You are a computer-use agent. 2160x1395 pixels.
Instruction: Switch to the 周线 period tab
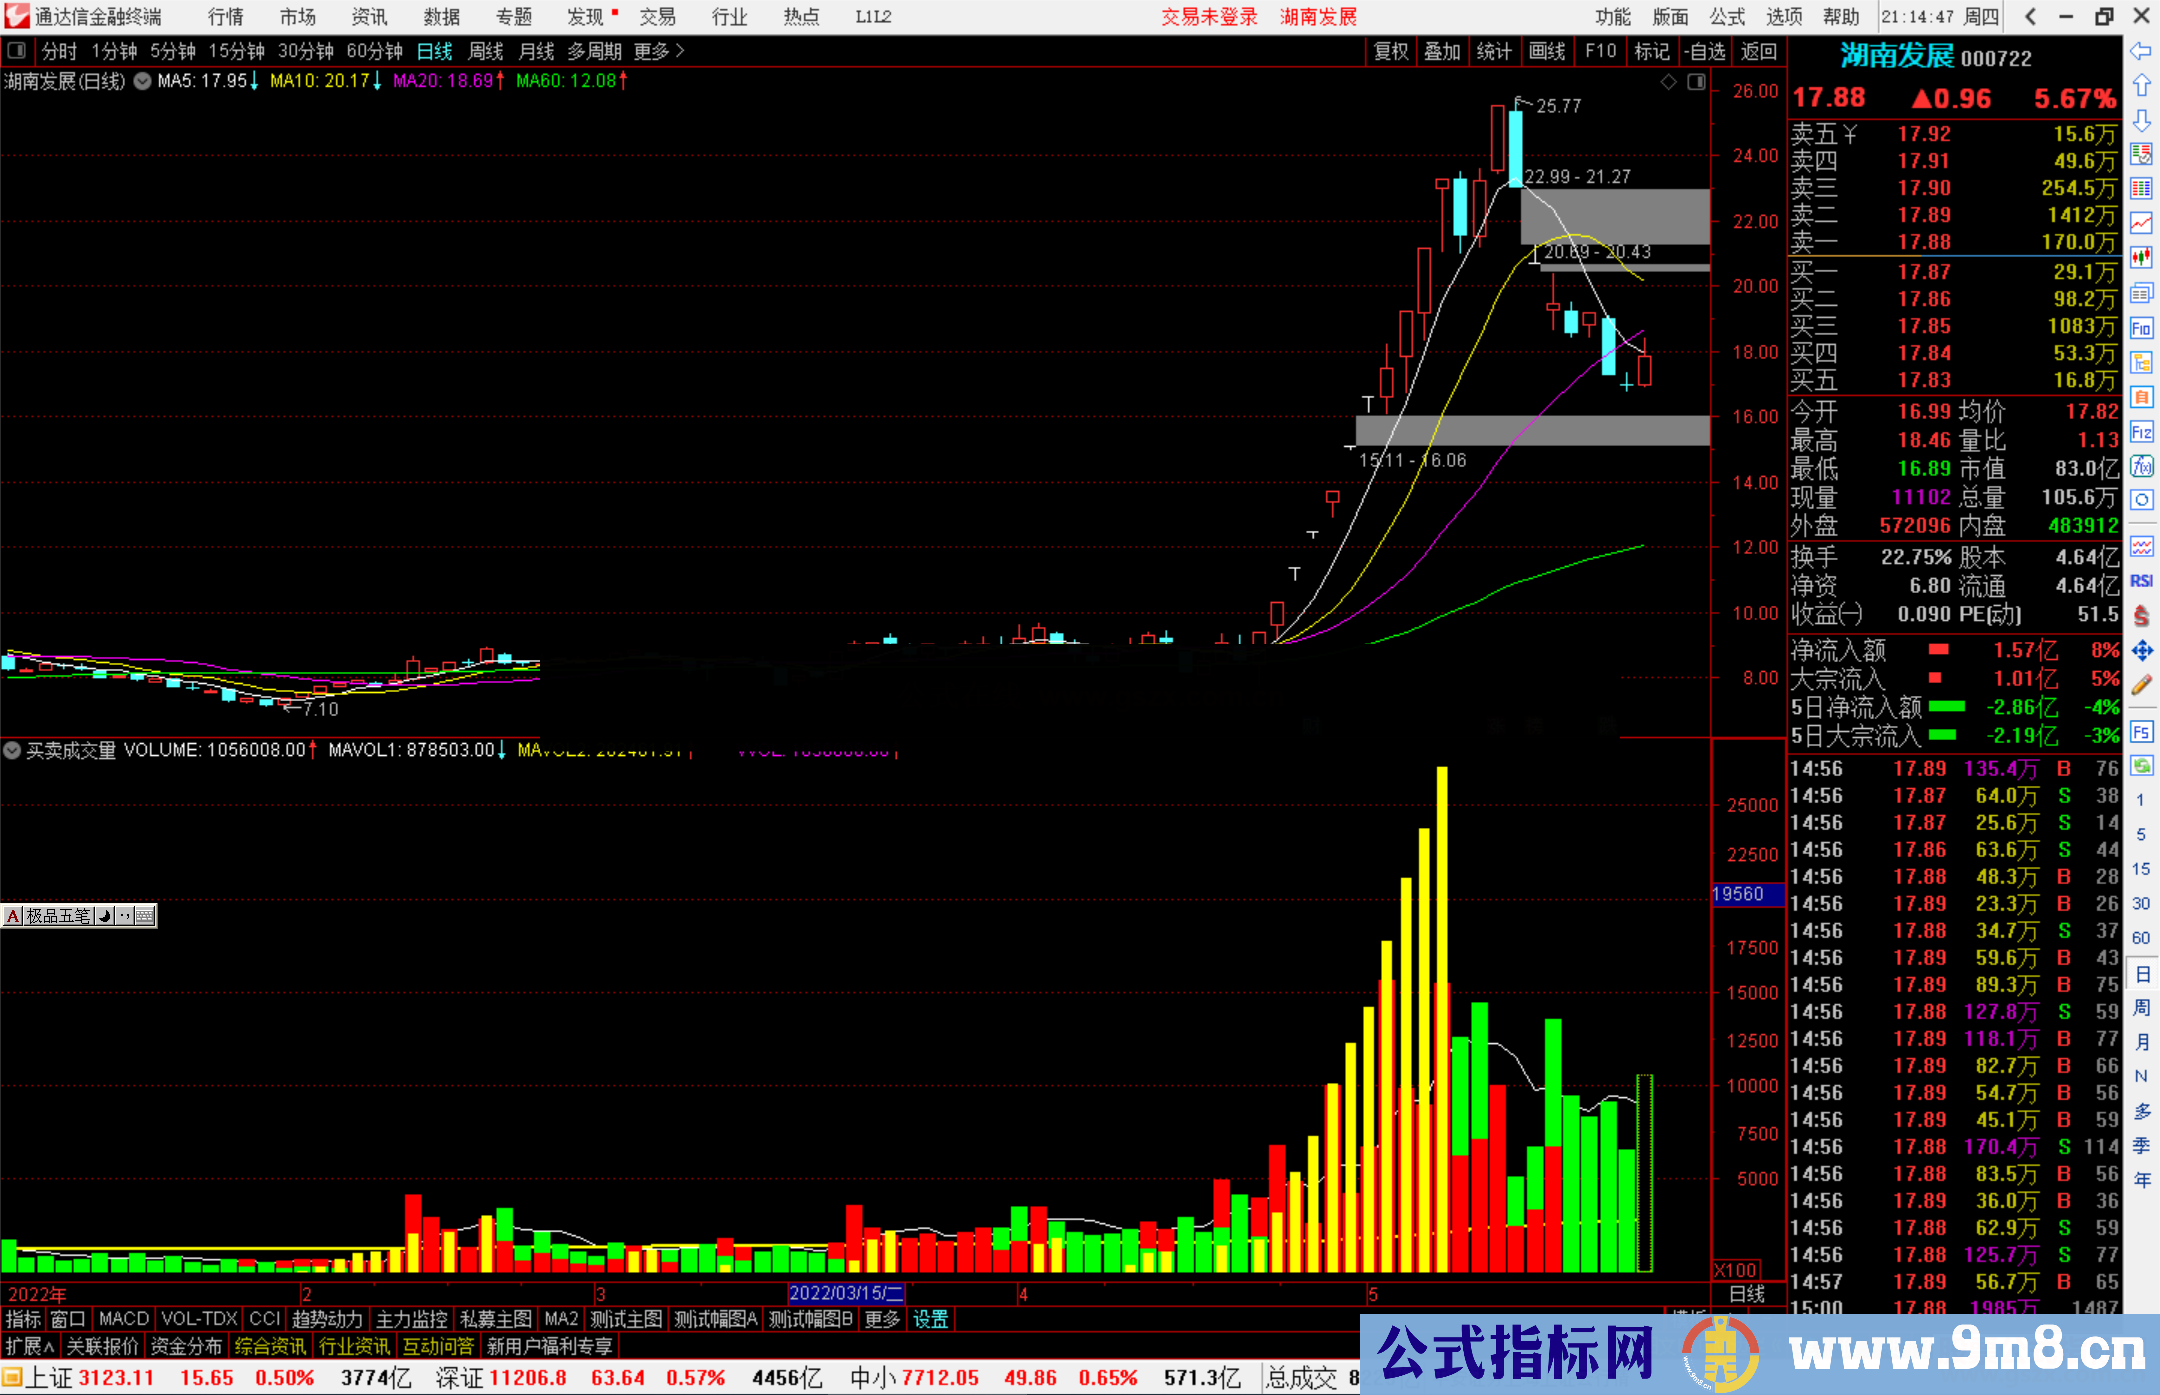[x=486, y=51]
